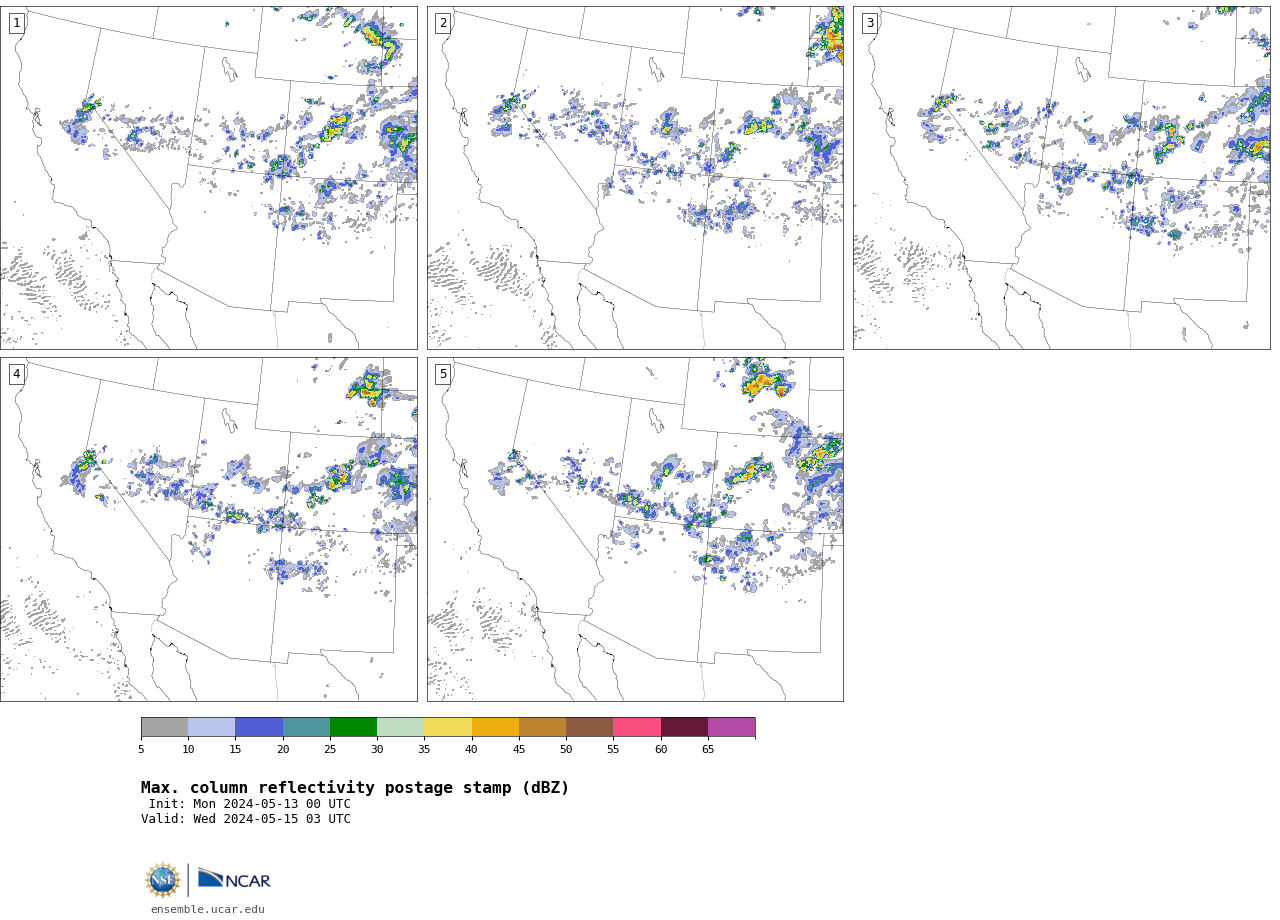
Task: Open ensemble member 2 map thumbnail
Action: pyautogui.click(x=635, y=178)
